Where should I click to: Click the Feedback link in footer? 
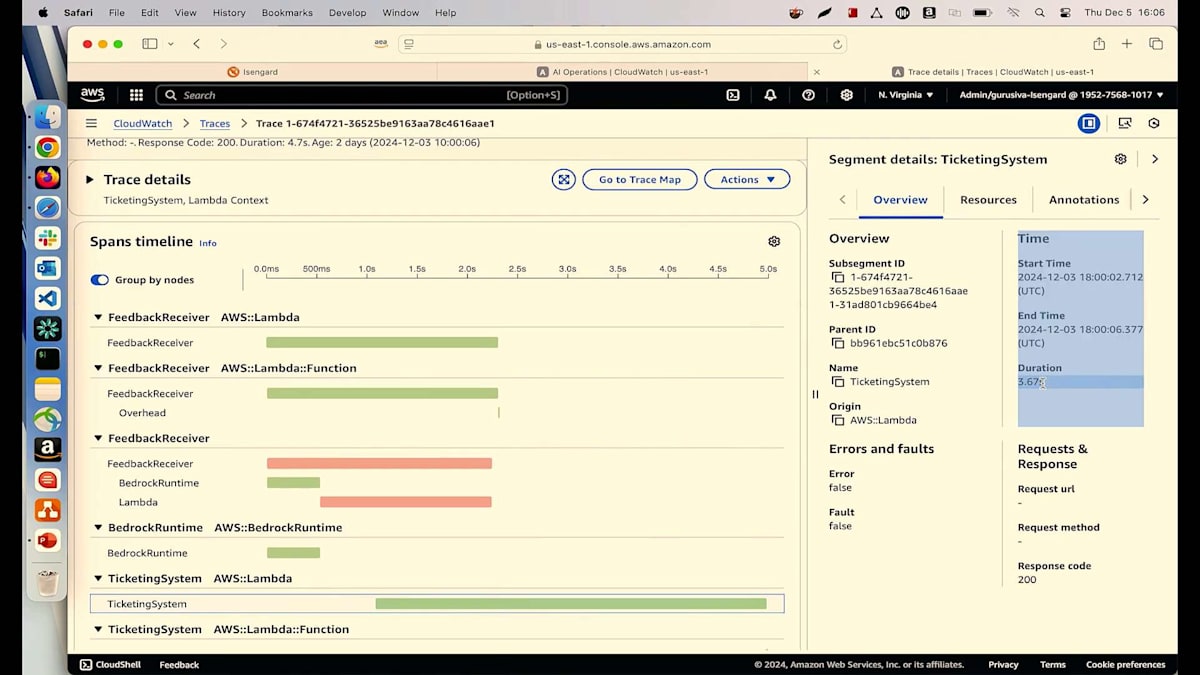coord(179,664)
